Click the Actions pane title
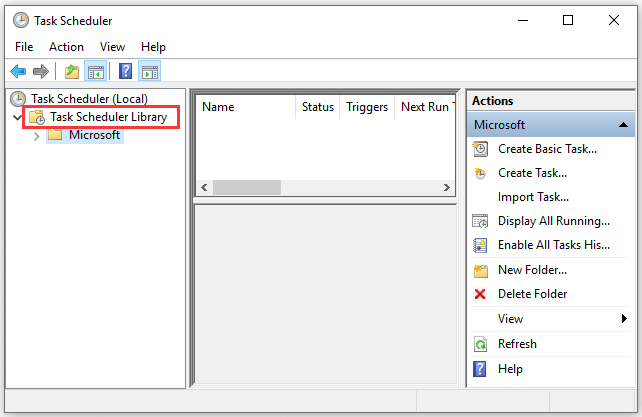This screenshot has height=417, width=642. tap(493, 101)
